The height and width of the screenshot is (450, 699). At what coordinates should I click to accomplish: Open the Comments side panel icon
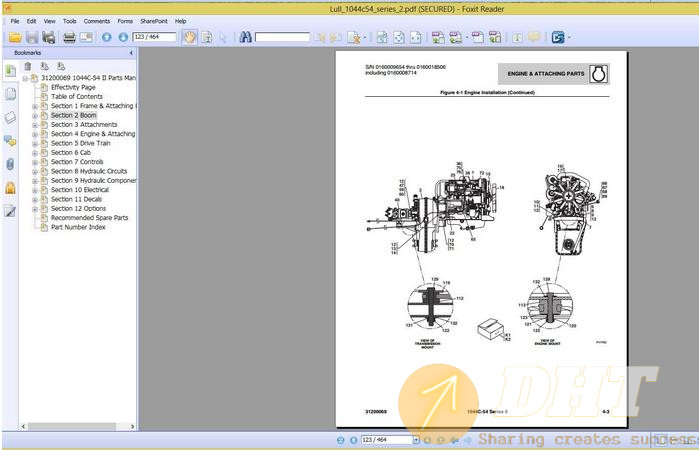tap(11, 141)
